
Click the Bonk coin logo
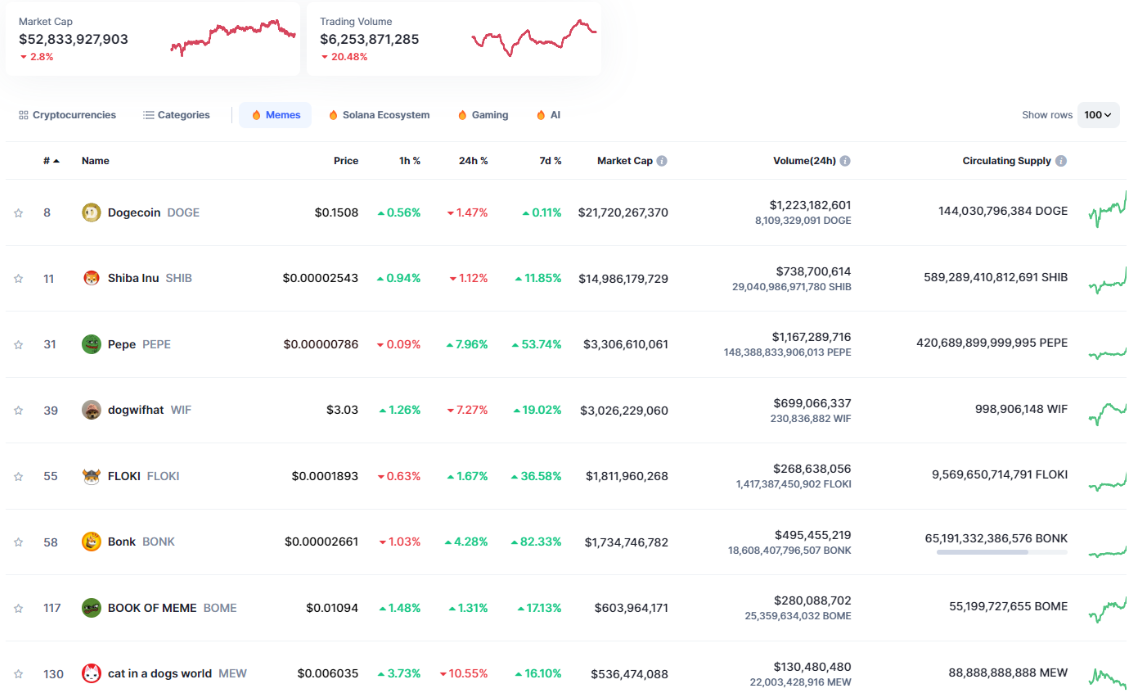[91, 542]
